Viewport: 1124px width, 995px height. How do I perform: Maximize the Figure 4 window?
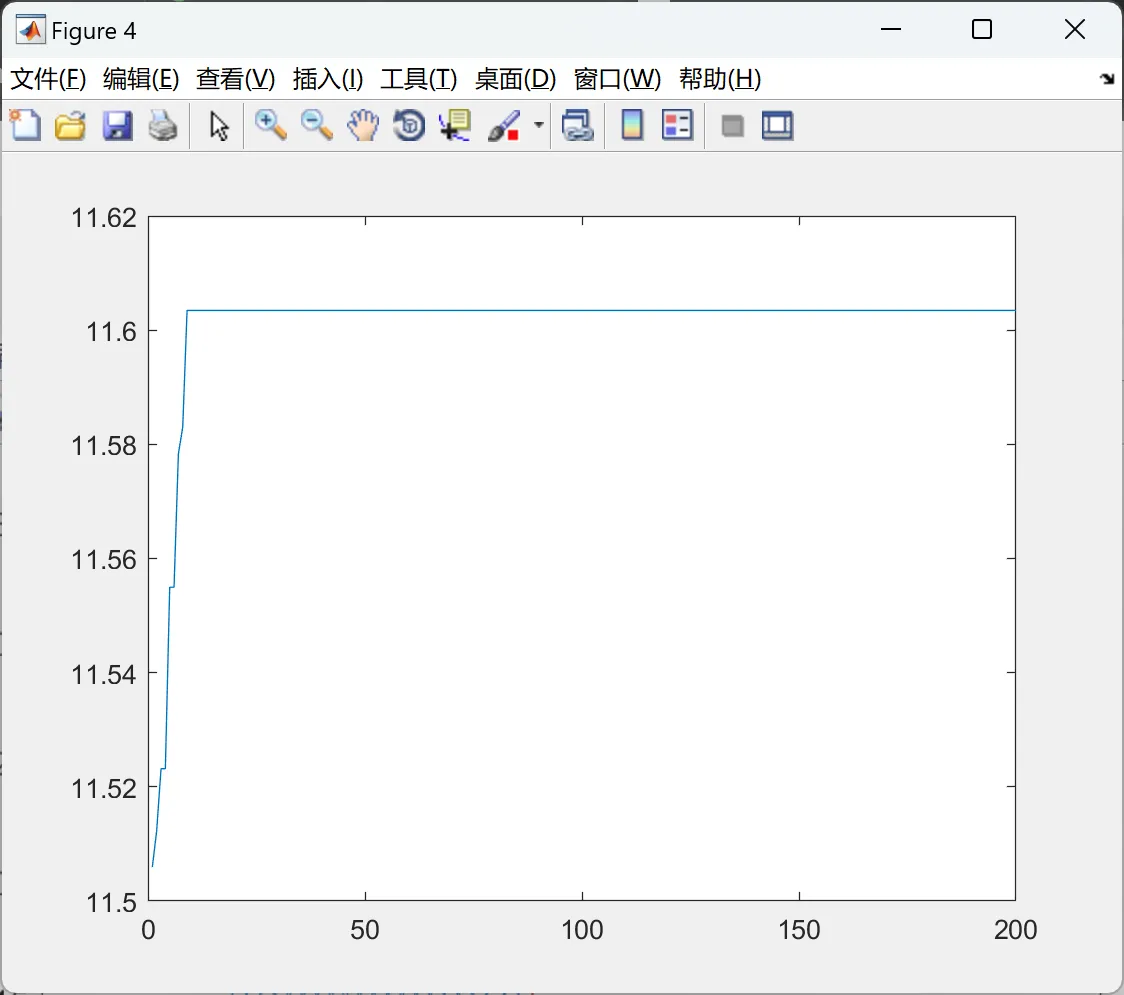point(982,29)
